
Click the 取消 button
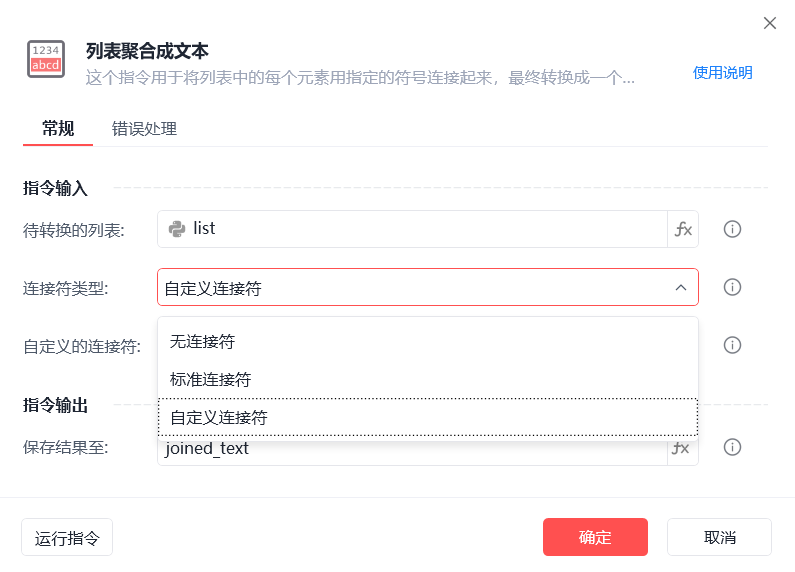(x=719, y=537)
